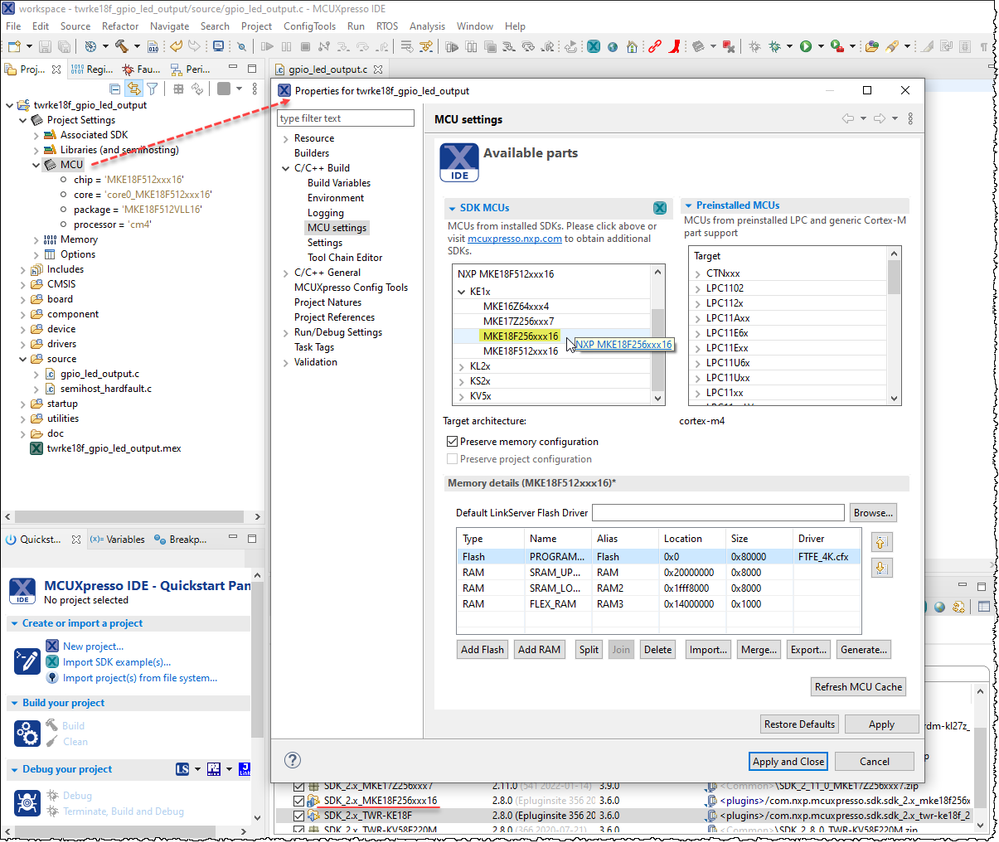Image resolution: width=999 pixels, height=842 pixels.
Task: Switch to the Regi... (Registers) tab
Action: [x=92, y=69]
